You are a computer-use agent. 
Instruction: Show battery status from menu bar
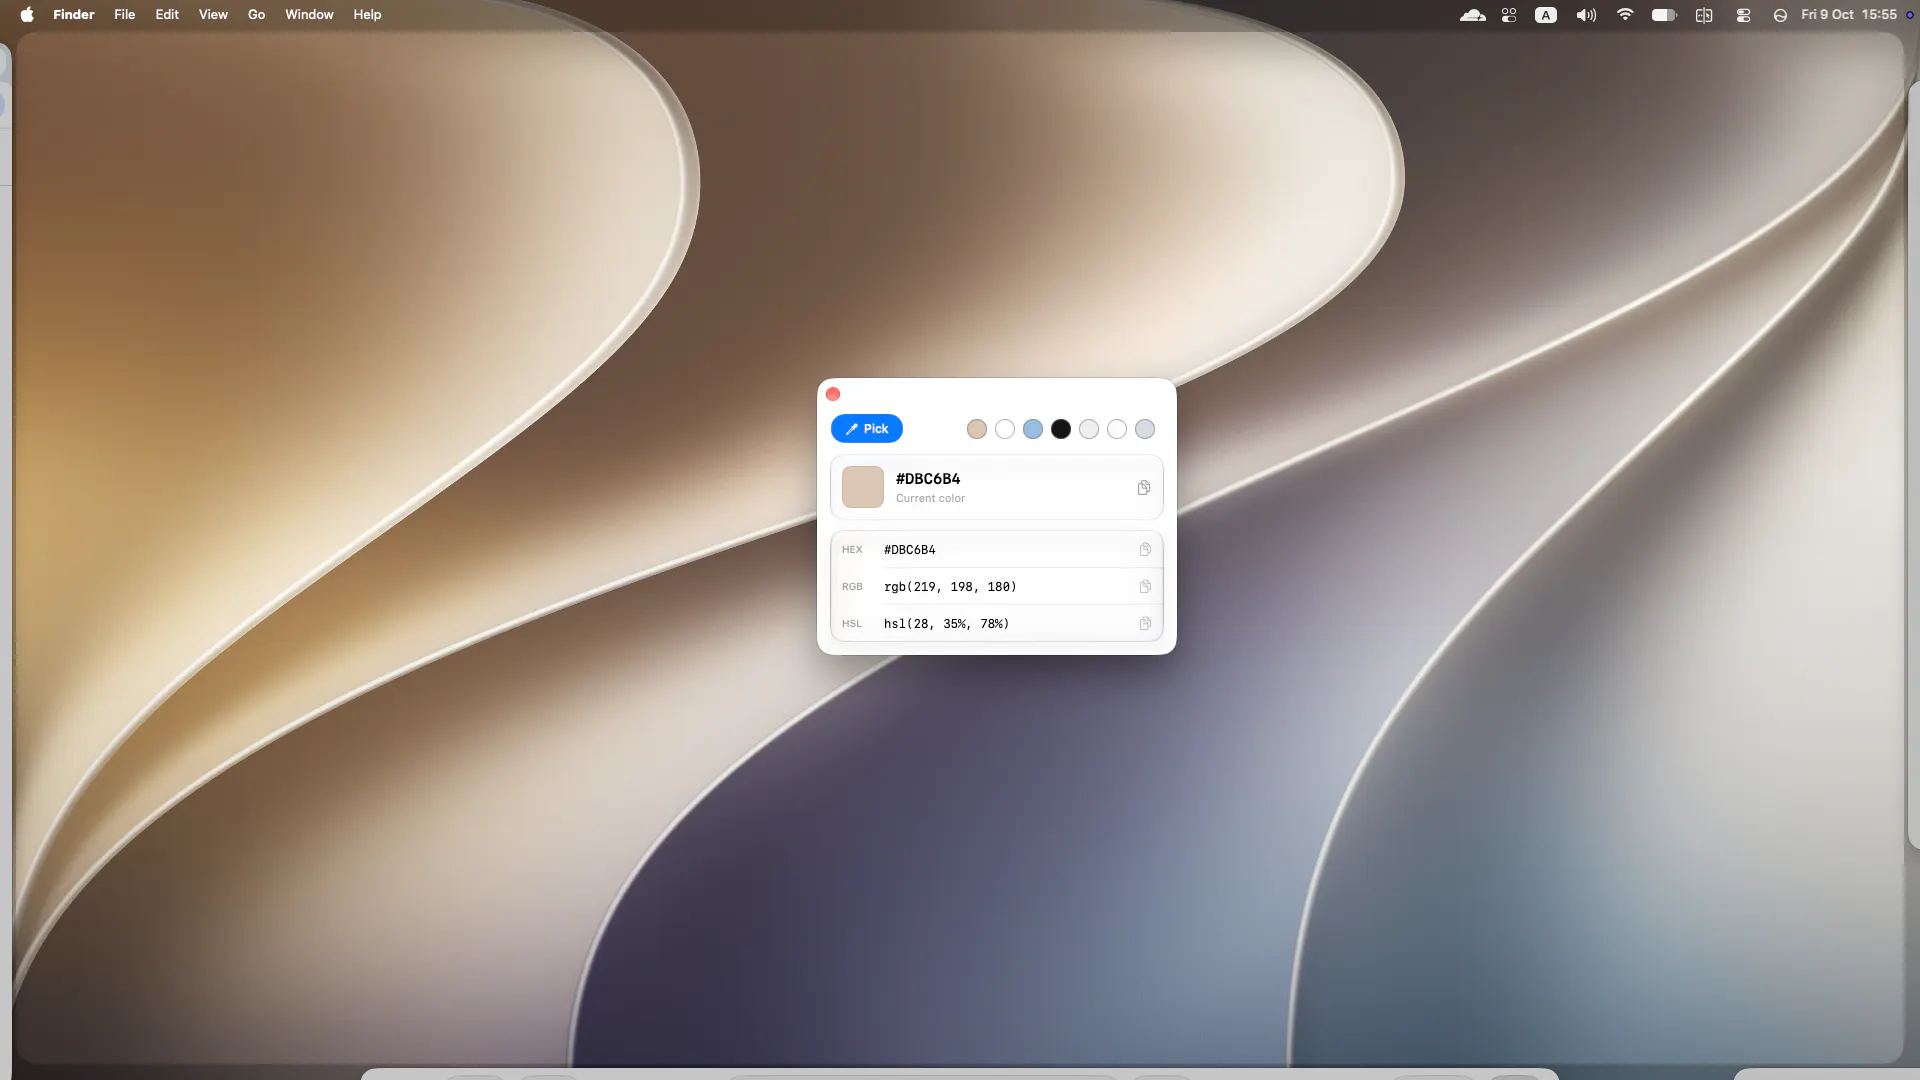(1664, 15)
